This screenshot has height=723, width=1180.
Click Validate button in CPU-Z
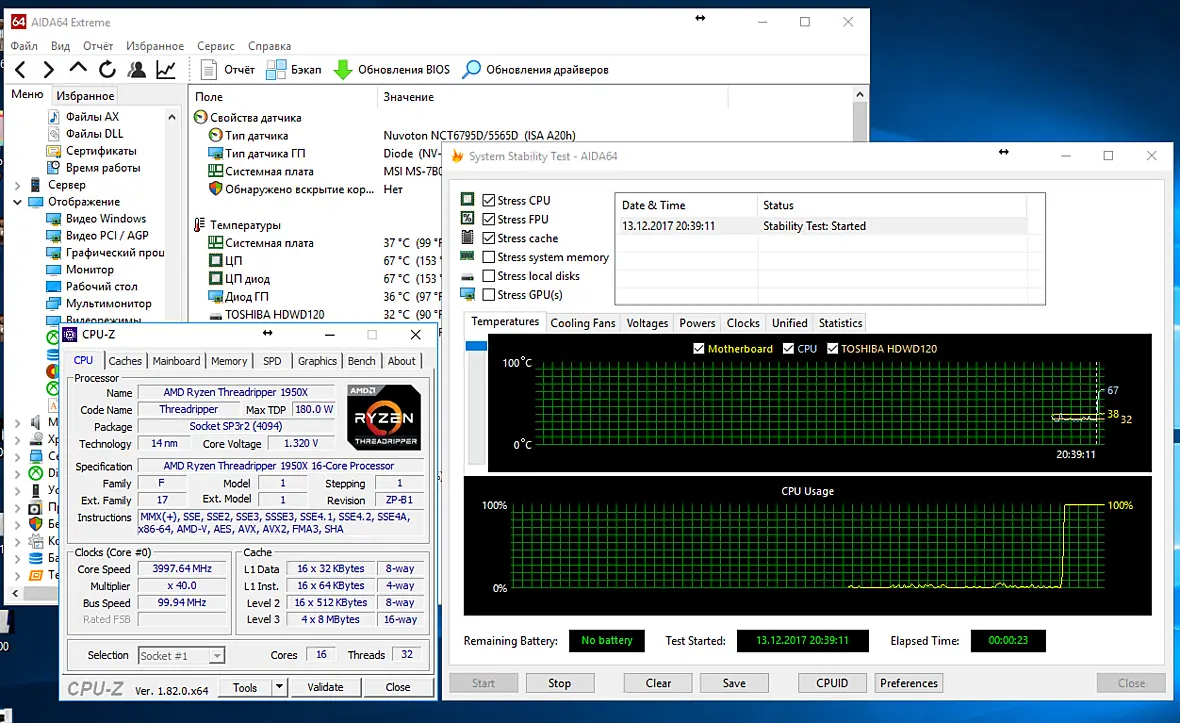(x=325, y=687)
